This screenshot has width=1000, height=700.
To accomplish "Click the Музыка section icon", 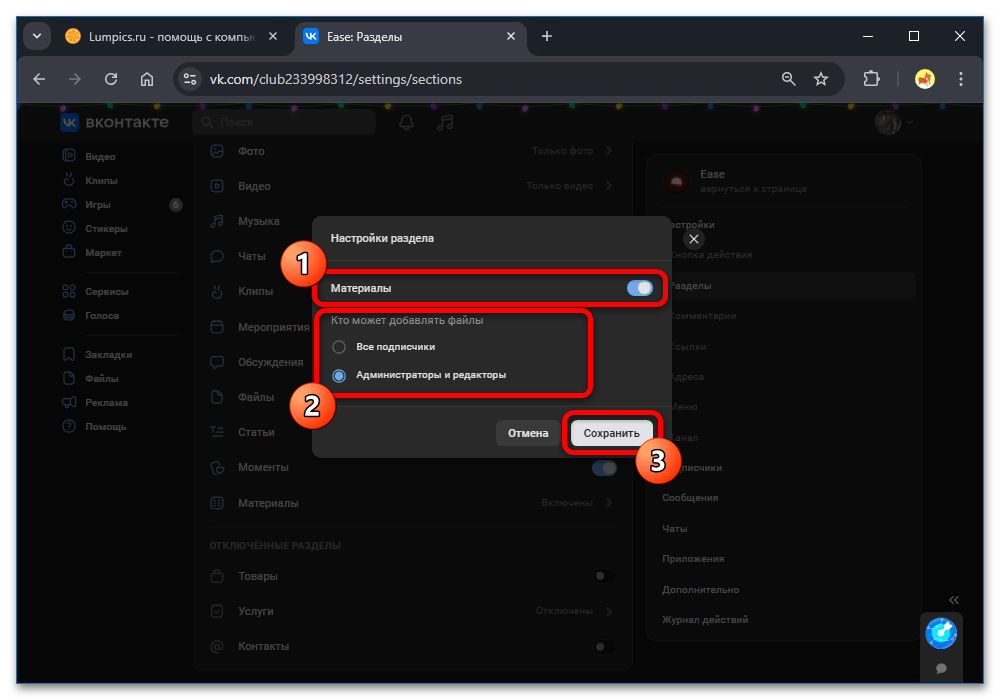I will (217, 221).
